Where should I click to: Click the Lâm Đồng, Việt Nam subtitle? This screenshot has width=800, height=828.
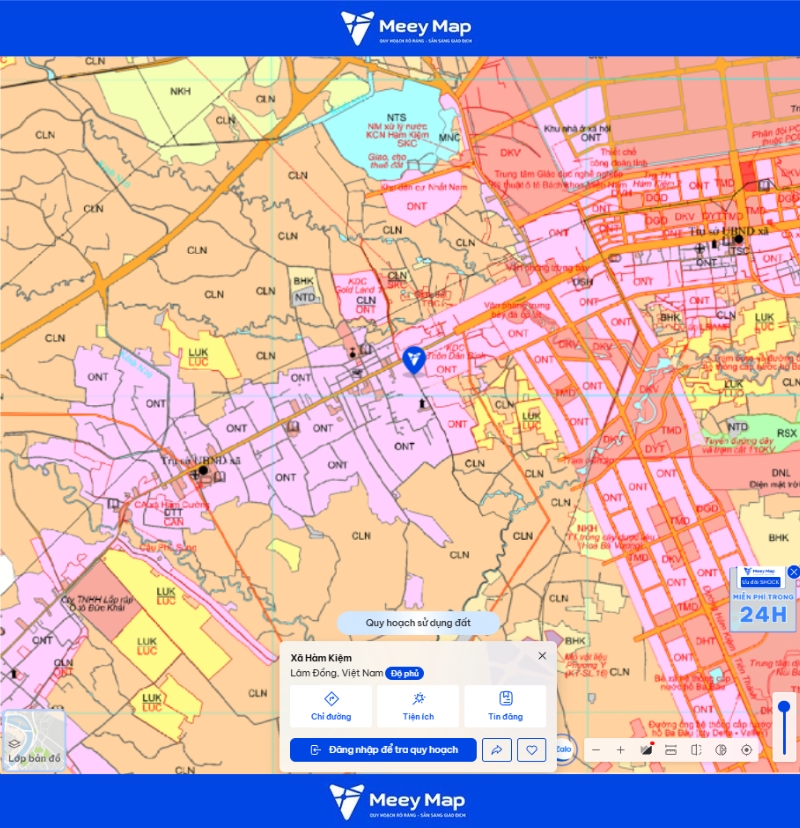337,673
